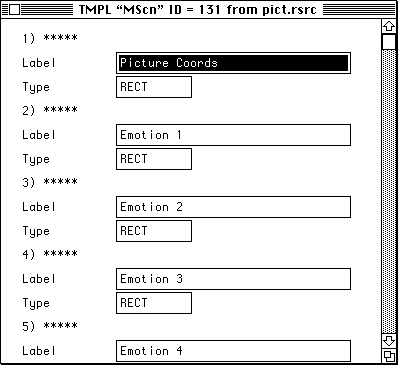
Task: Click the scroll down arrow
Action: click(x=389, y=341)
